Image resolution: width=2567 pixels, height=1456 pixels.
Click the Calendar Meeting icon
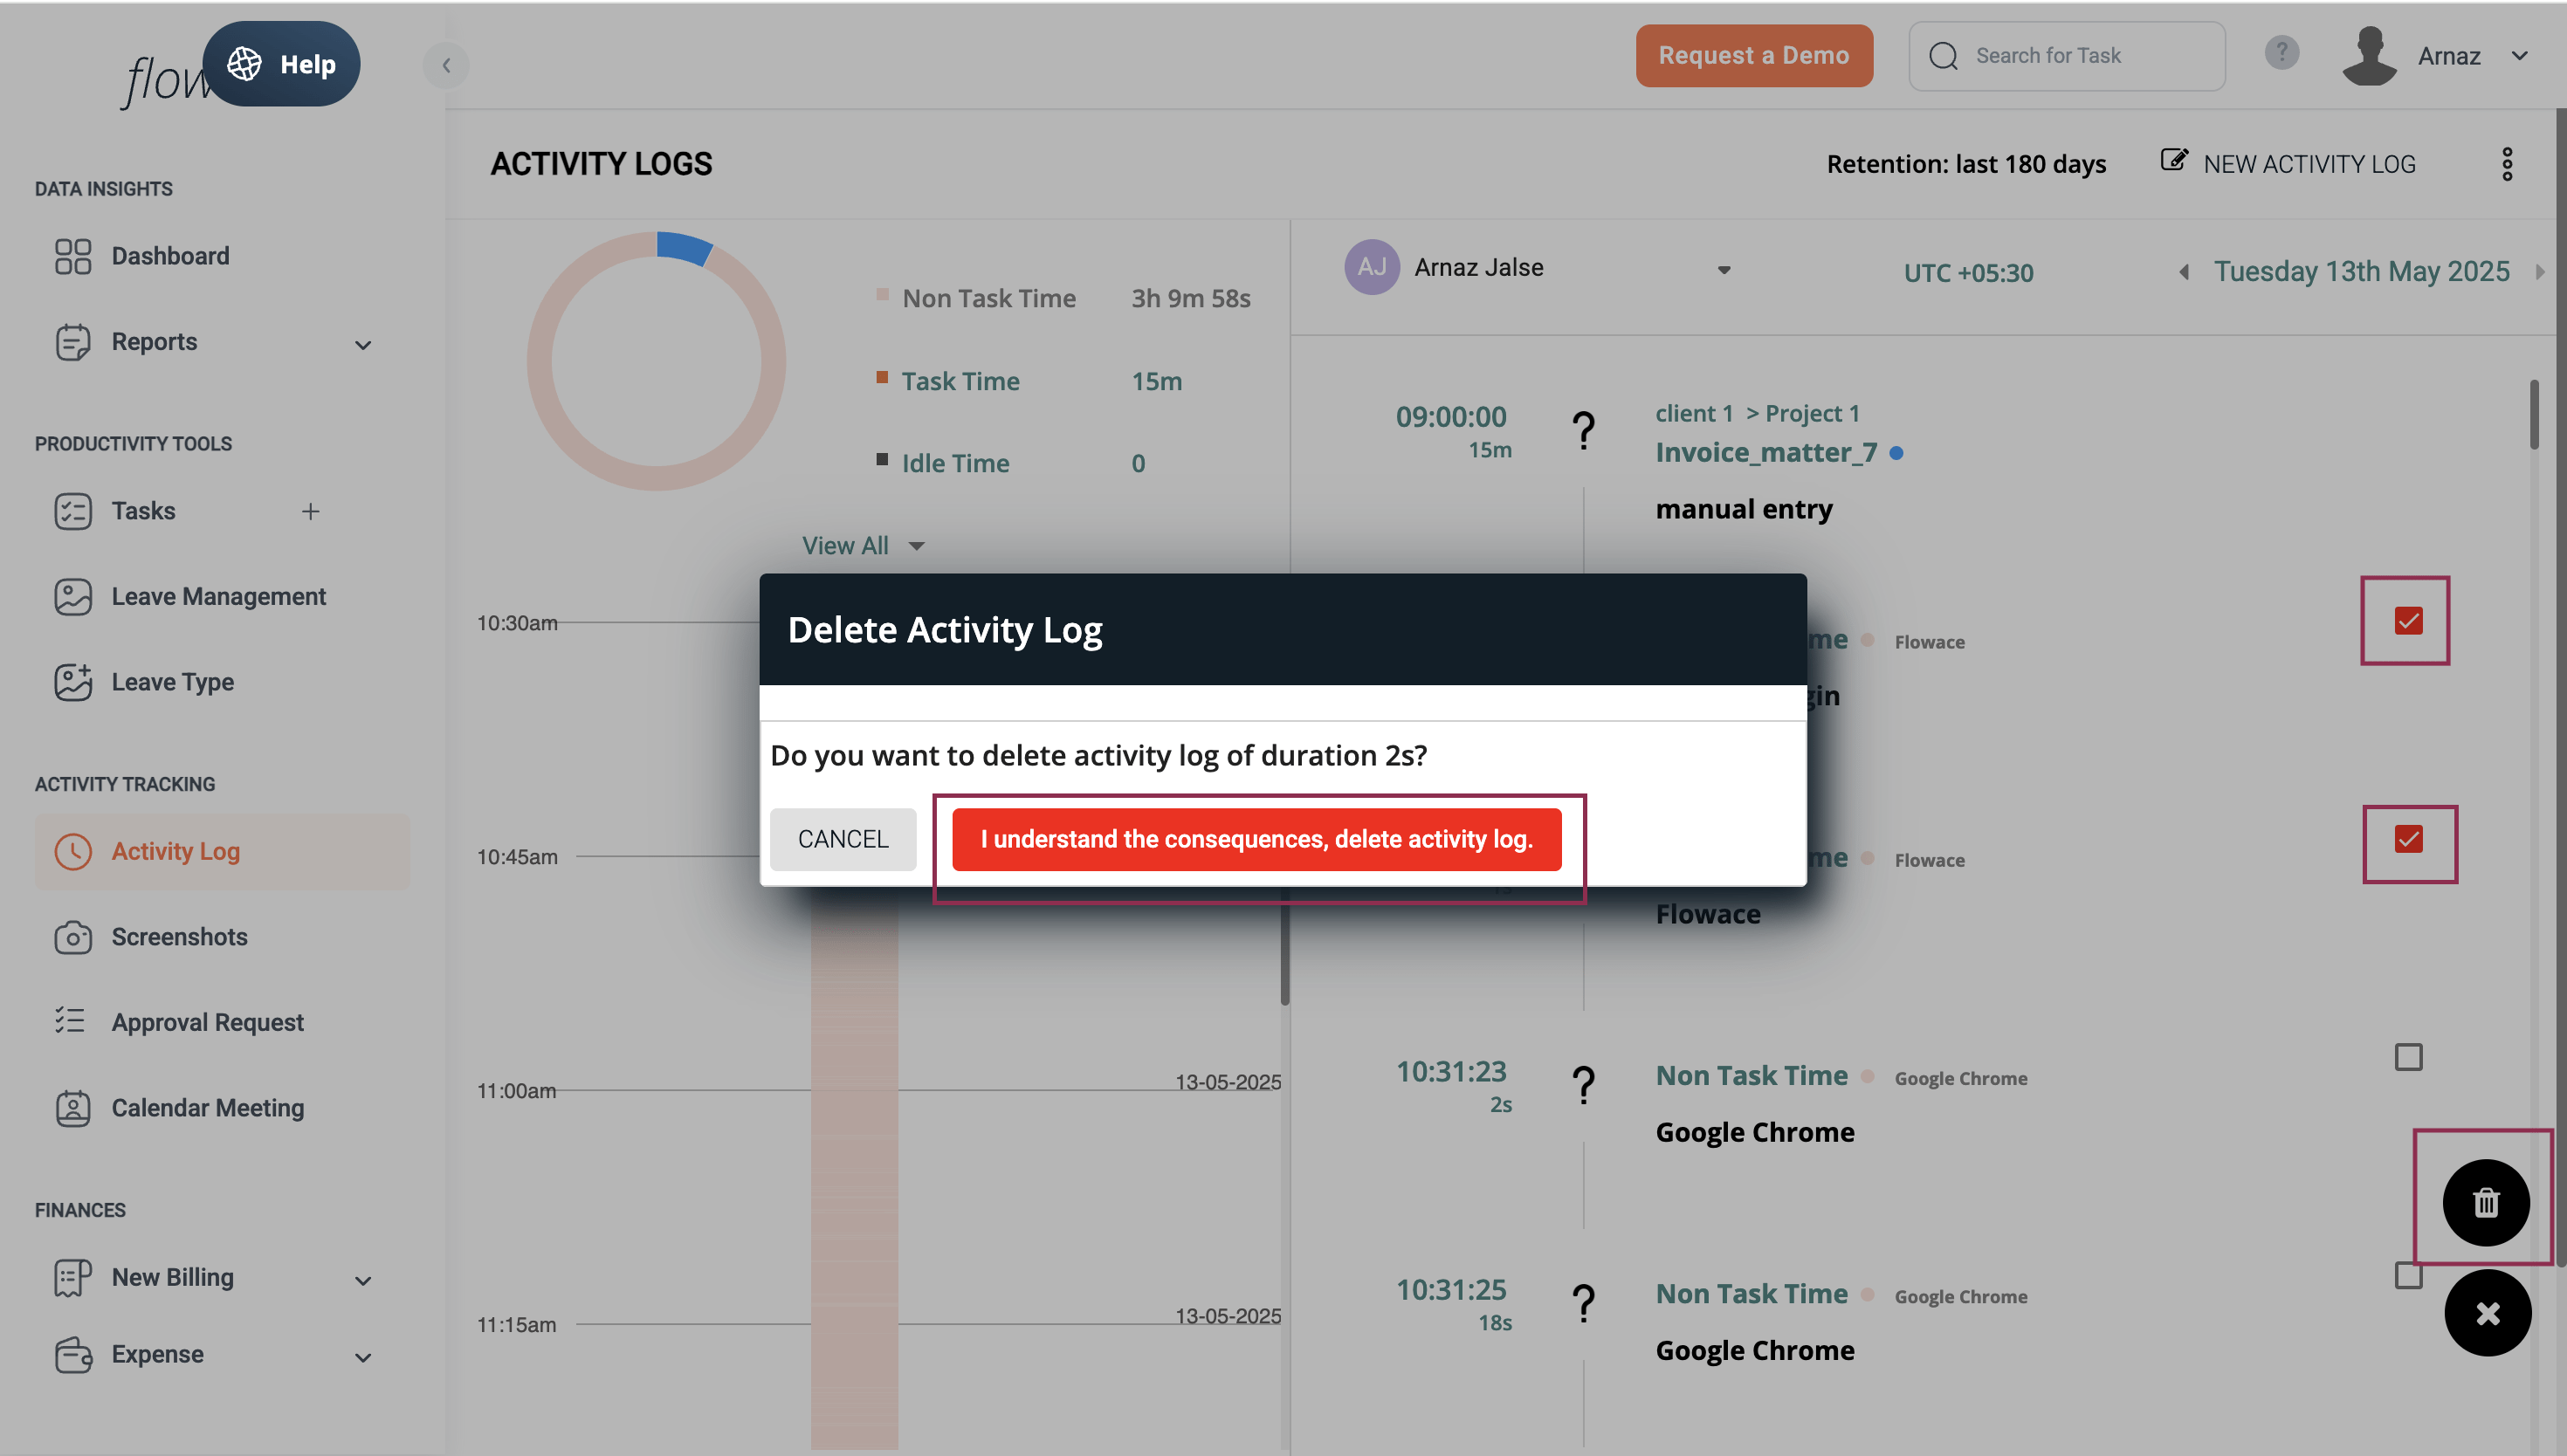[72, 1108]
